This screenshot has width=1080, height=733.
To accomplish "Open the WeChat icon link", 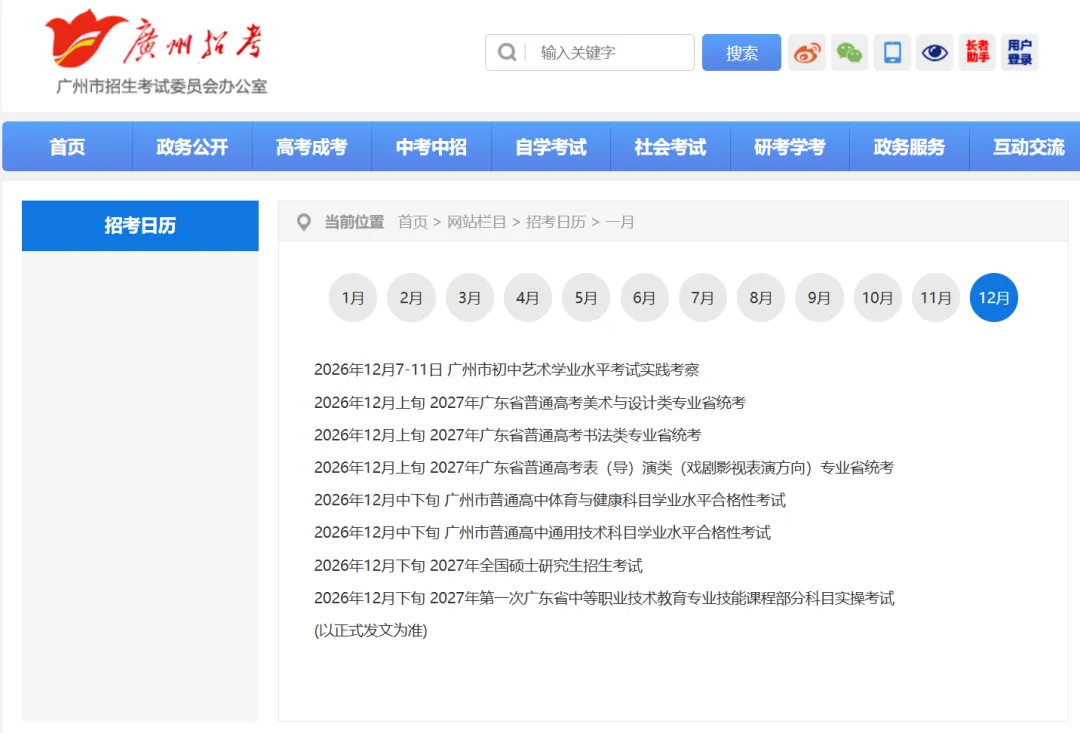I will pyautogui.click(x=849, y=52).
